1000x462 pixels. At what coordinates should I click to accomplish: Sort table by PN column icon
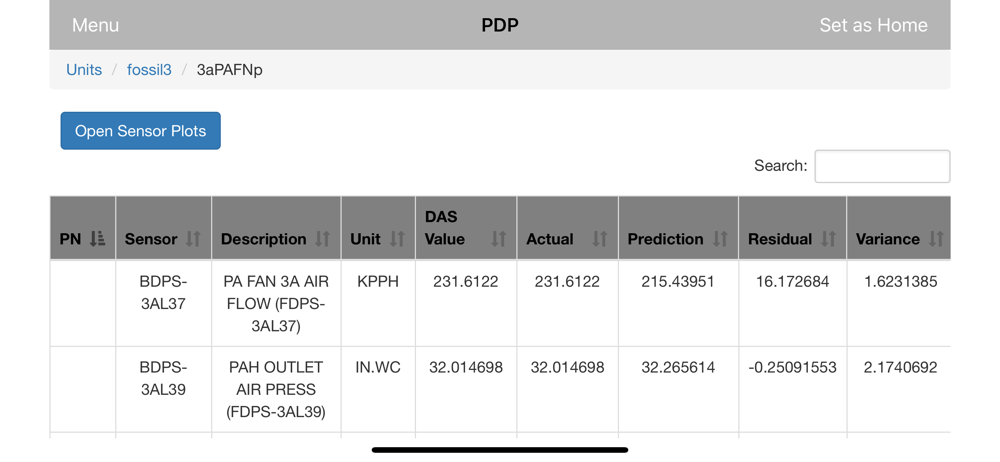[x=98, y=239]
